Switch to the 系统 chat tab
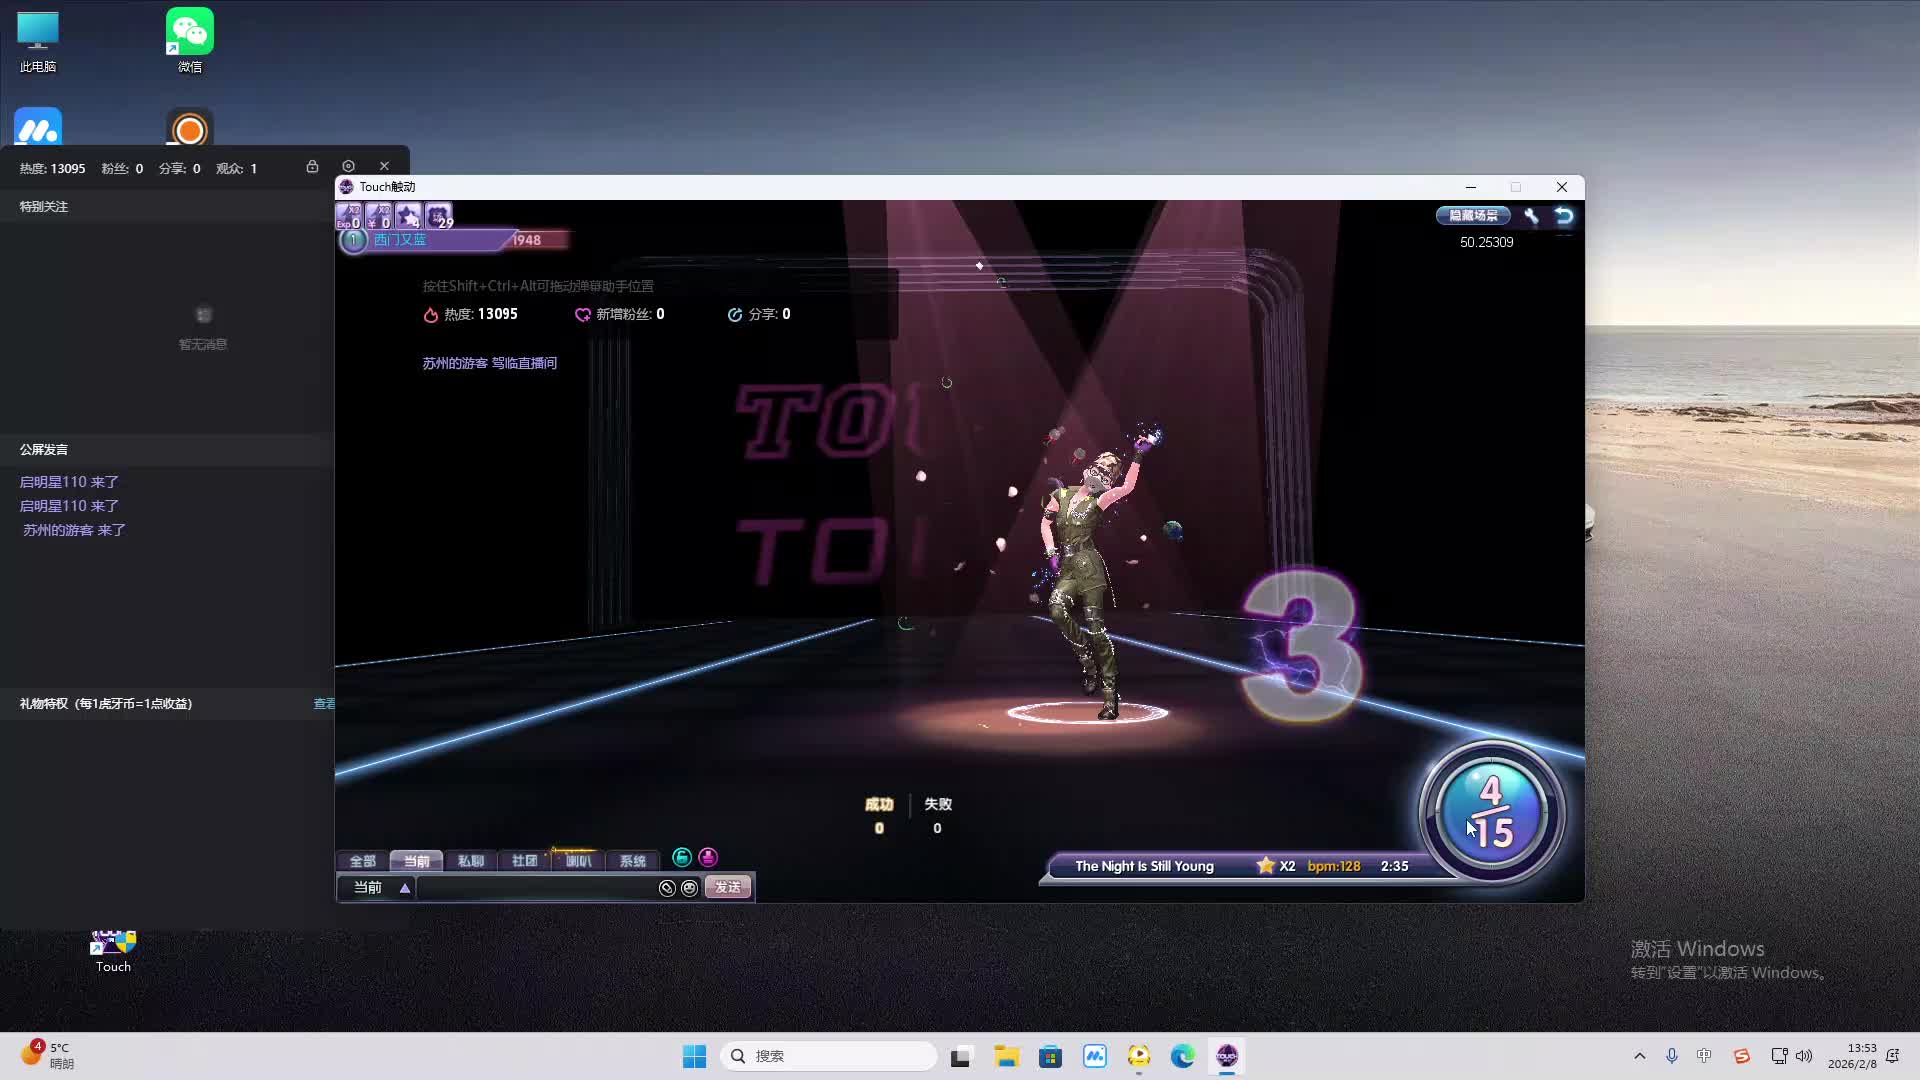This screenshot has height=1080, width=1920. point(632,861)
